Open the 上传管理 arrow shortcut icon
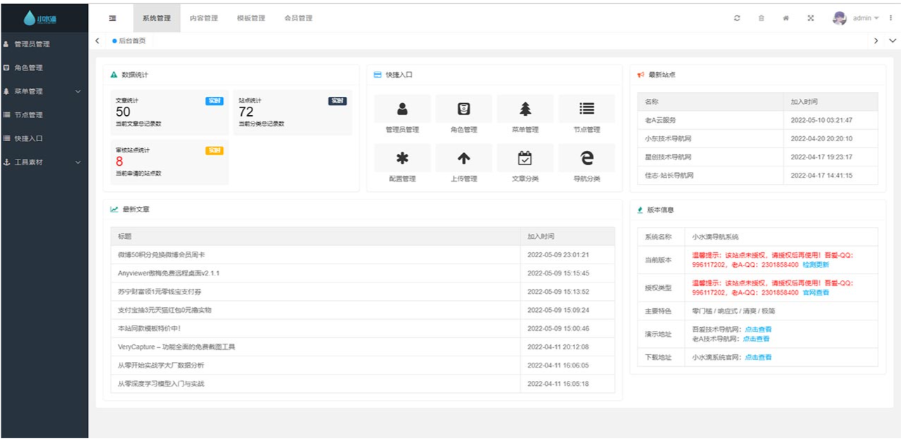This screenshot has height=442, width=906. coord(463,158)
